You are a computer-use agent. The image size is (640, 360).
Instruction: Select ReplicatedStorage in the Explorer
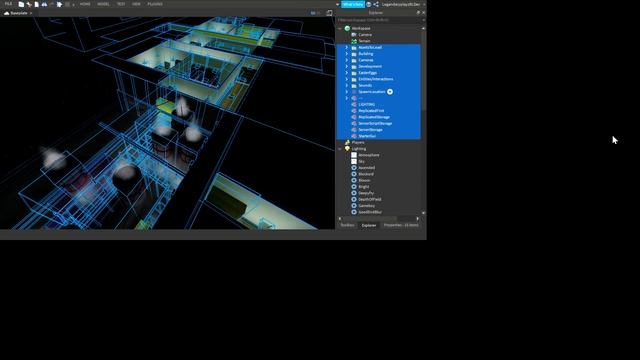(374, 117)
